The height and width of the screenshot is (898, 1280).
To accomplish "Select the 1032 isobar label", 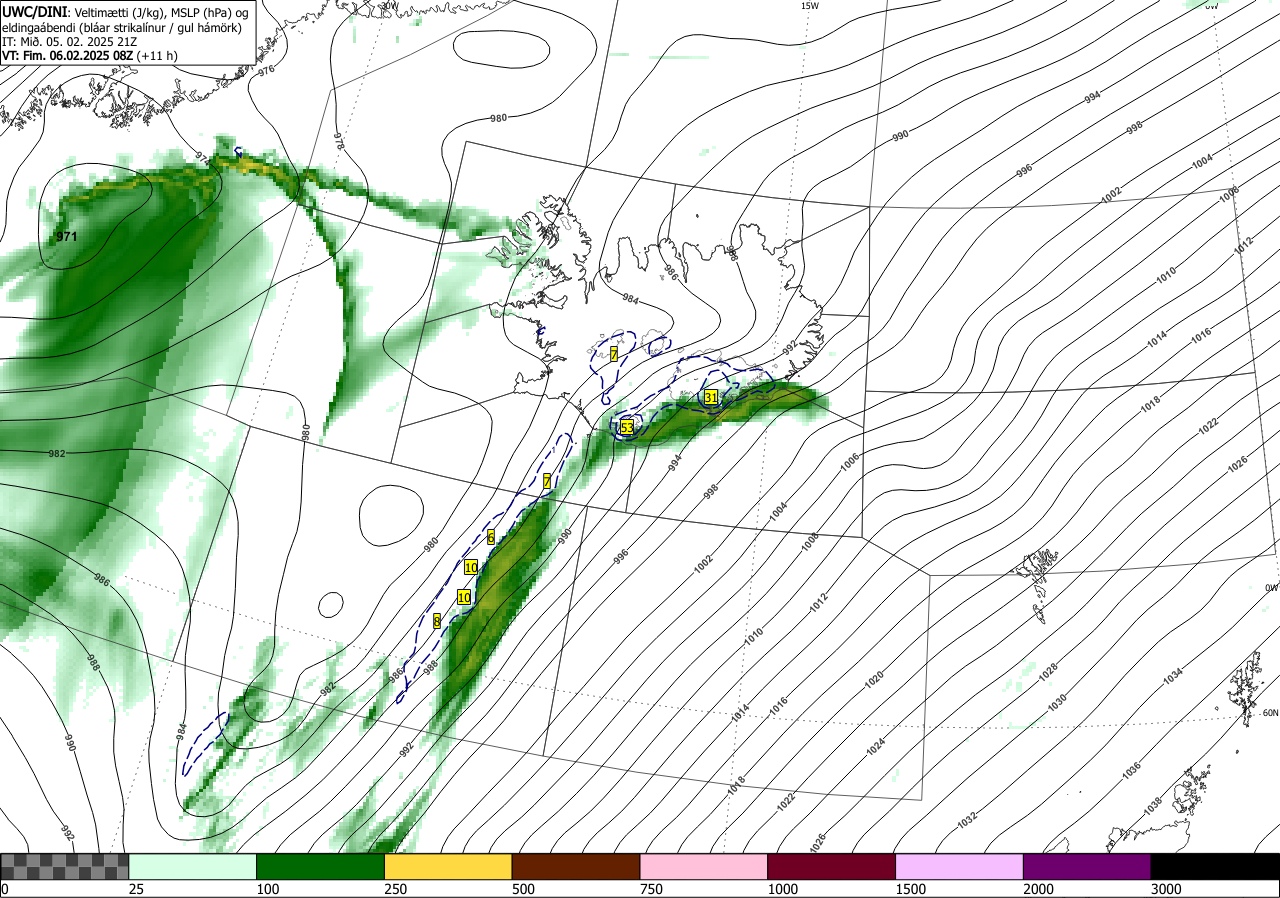I will click(967, 821).
